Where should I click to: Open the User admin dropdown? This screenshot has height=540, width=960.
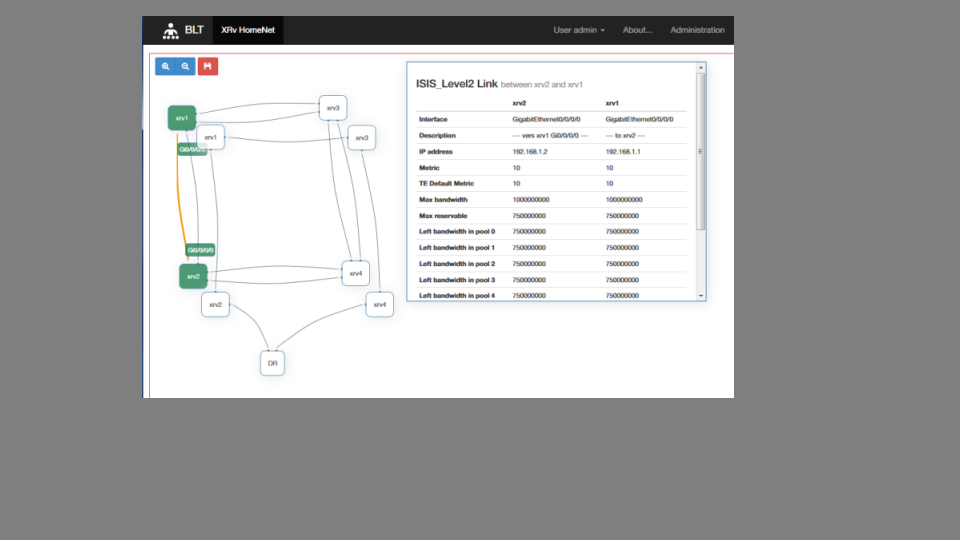(x=579, y=30)
